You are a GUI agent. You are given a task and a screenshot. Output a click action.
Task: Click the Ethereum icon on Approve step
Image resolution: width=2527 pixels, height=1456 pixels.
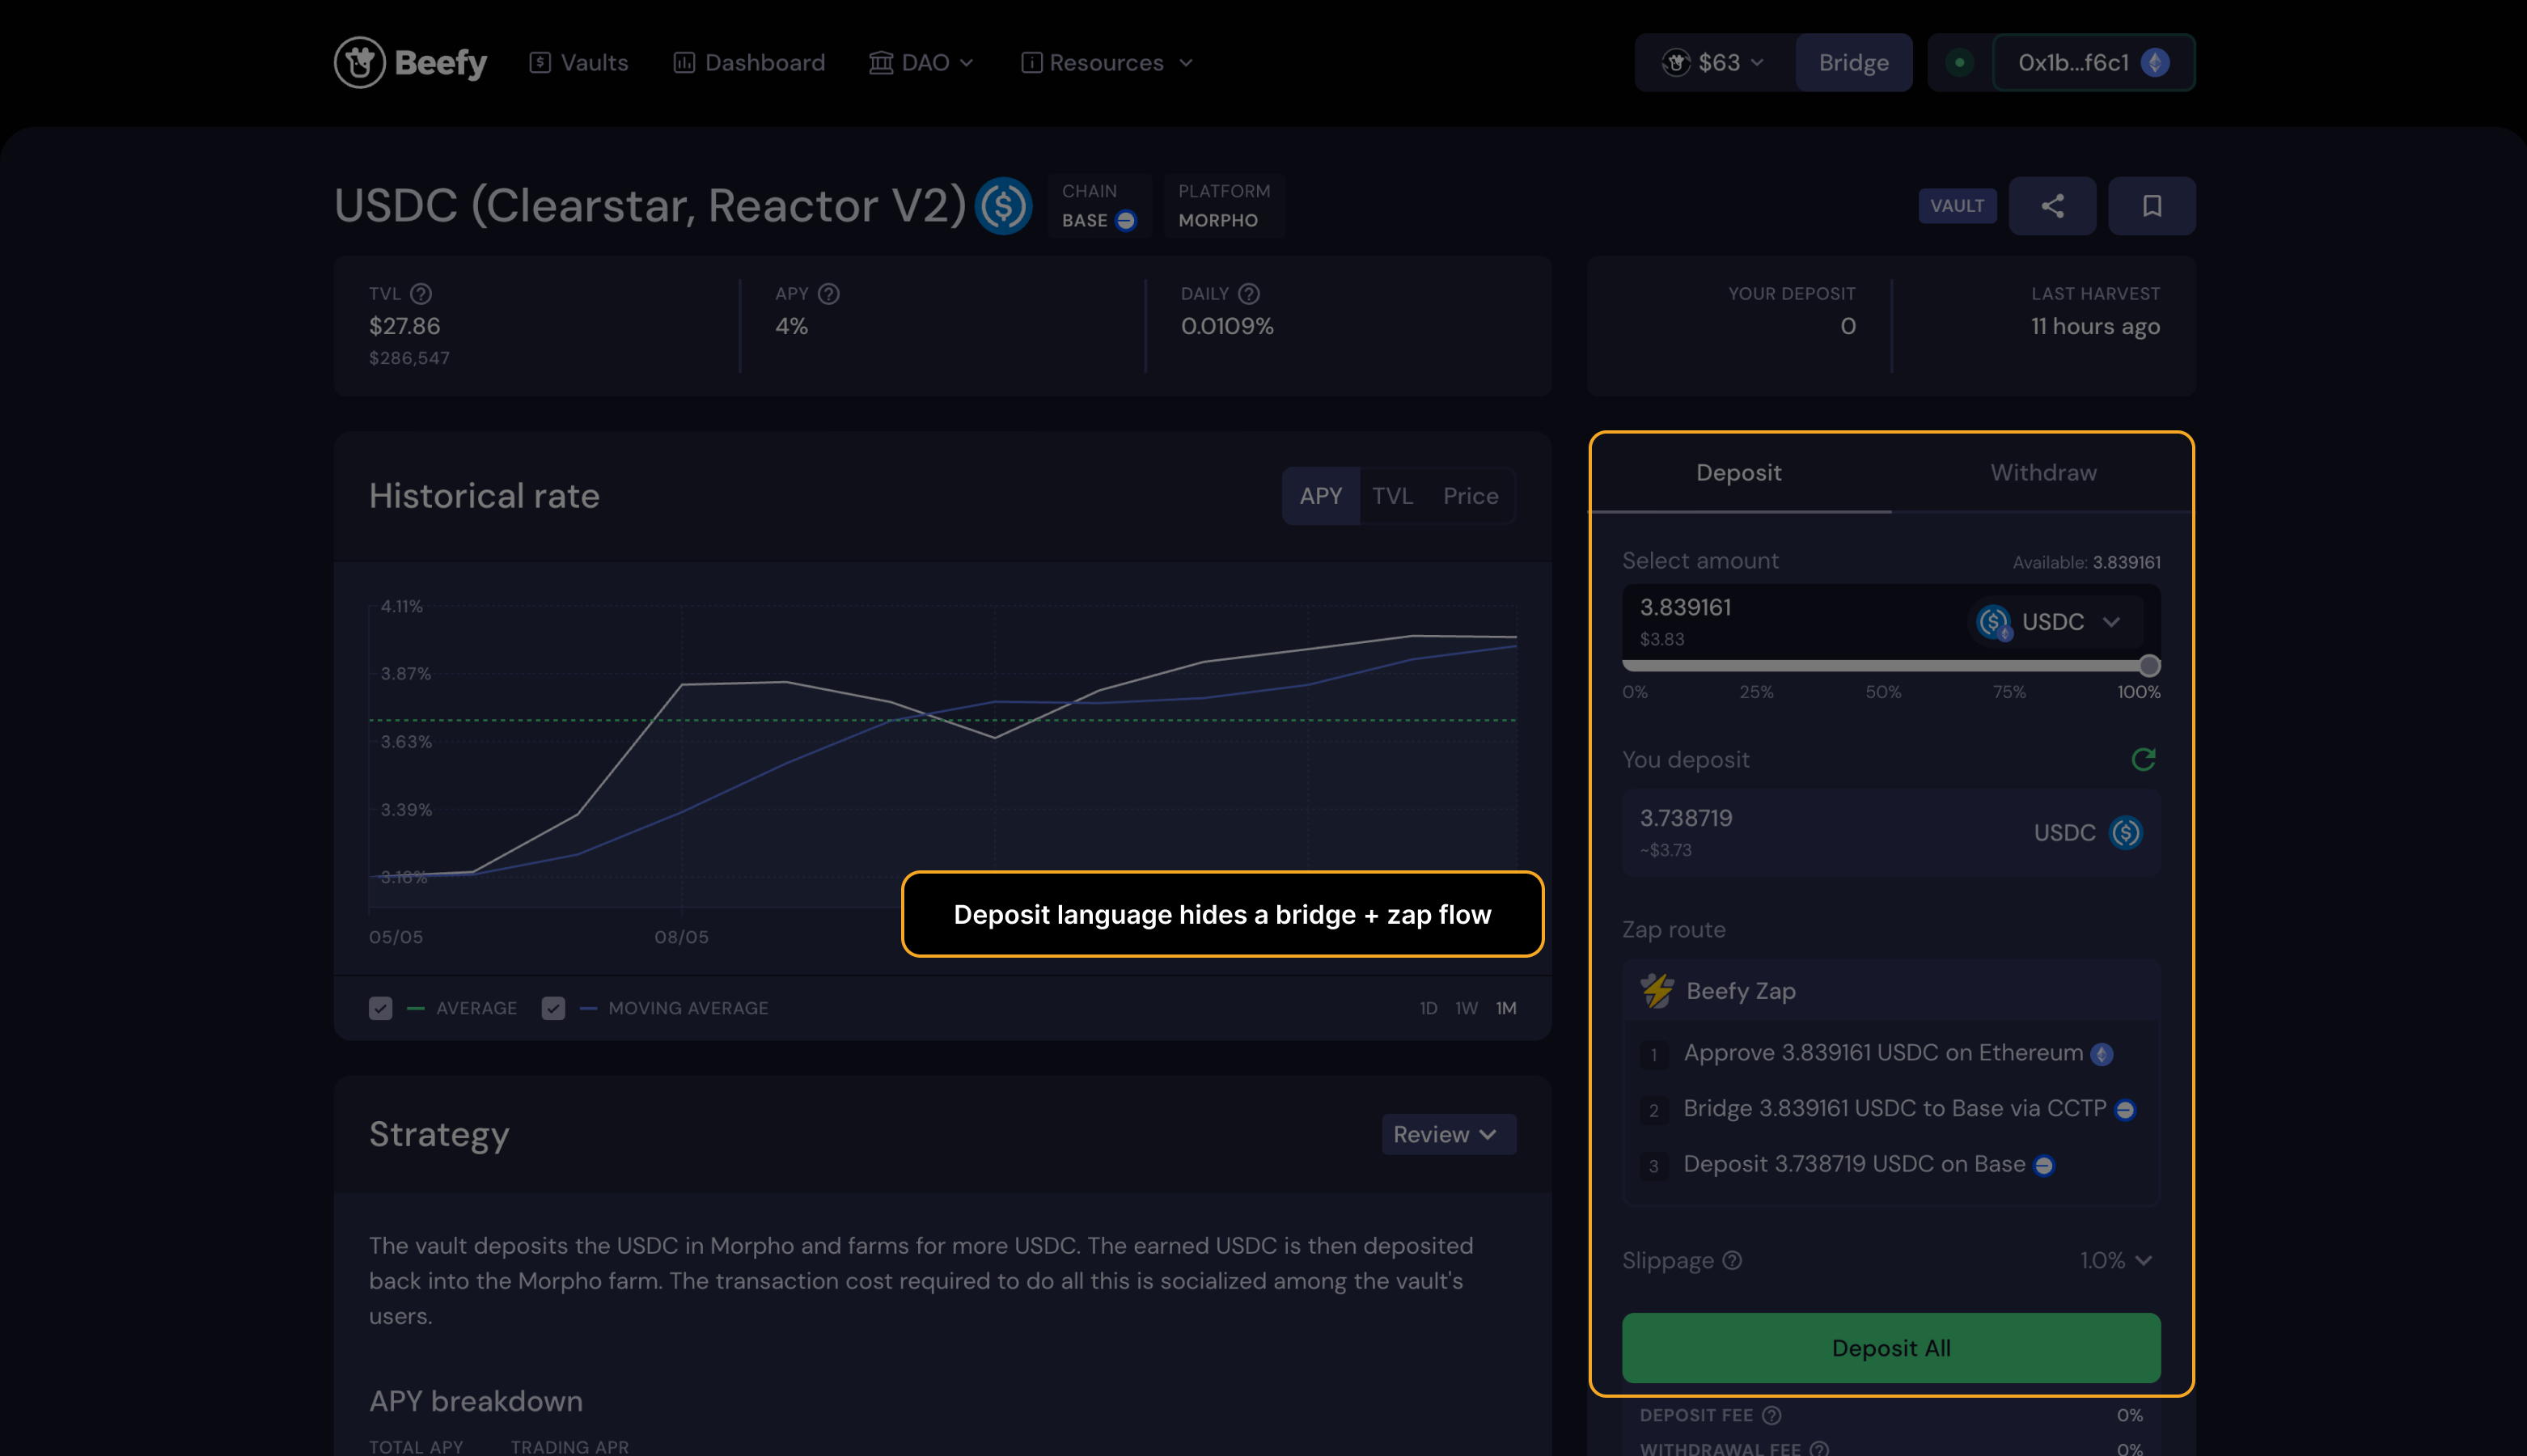(2101, 1054)
